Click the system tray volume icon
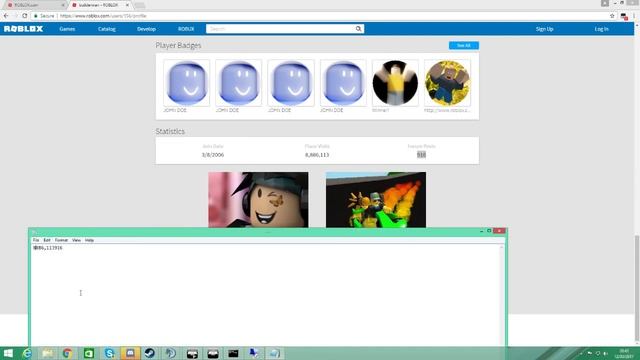 (605, 353)
